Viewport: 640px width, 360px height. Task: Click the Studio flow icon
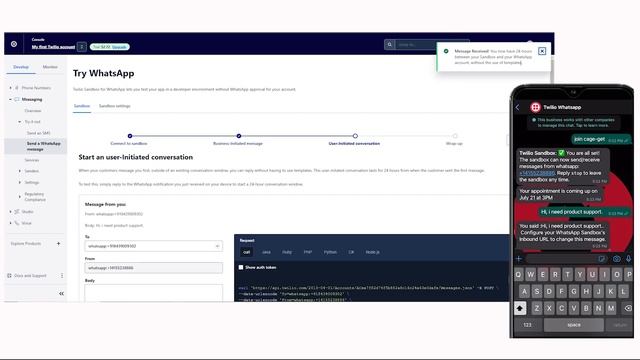point(17,211)
